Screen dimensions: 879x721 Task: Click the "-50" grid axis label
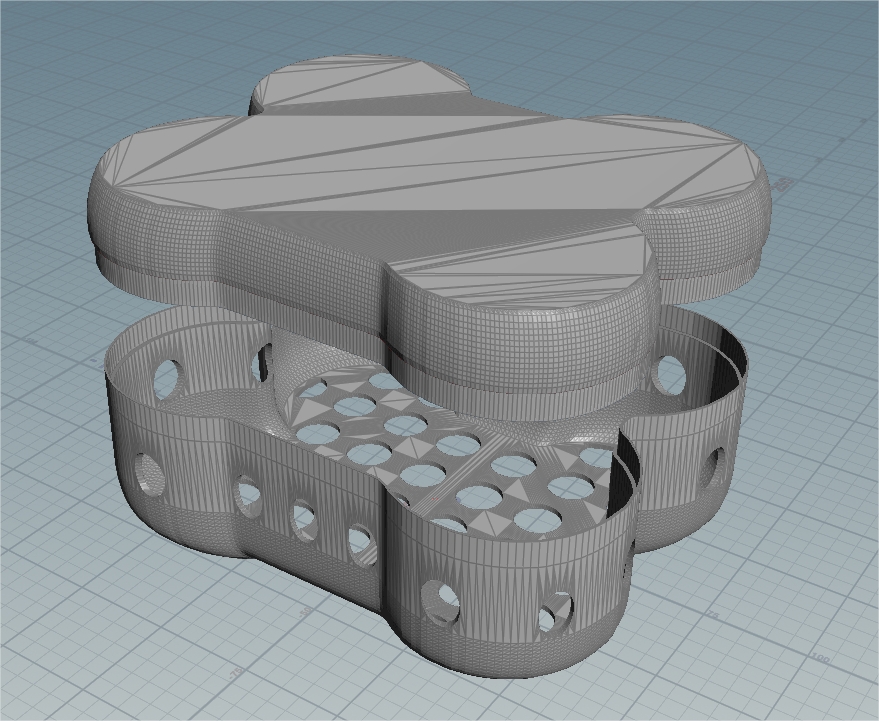coord(306,612)
